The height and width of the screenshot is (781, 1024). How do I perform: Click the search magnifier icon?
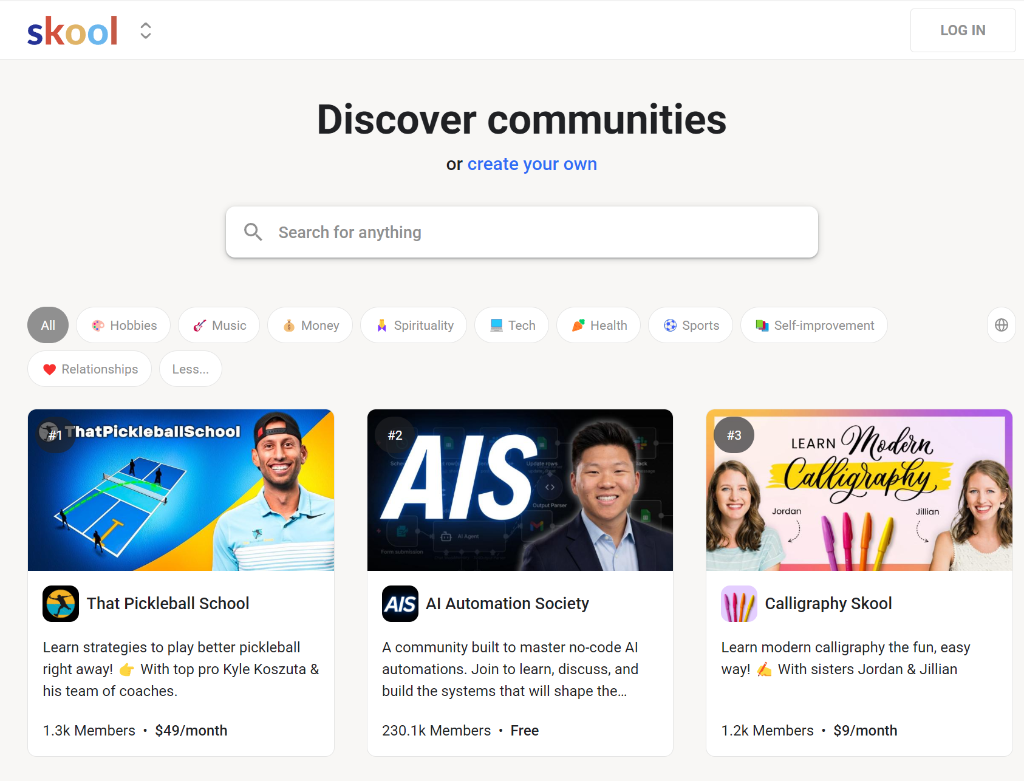coord(253,231)
